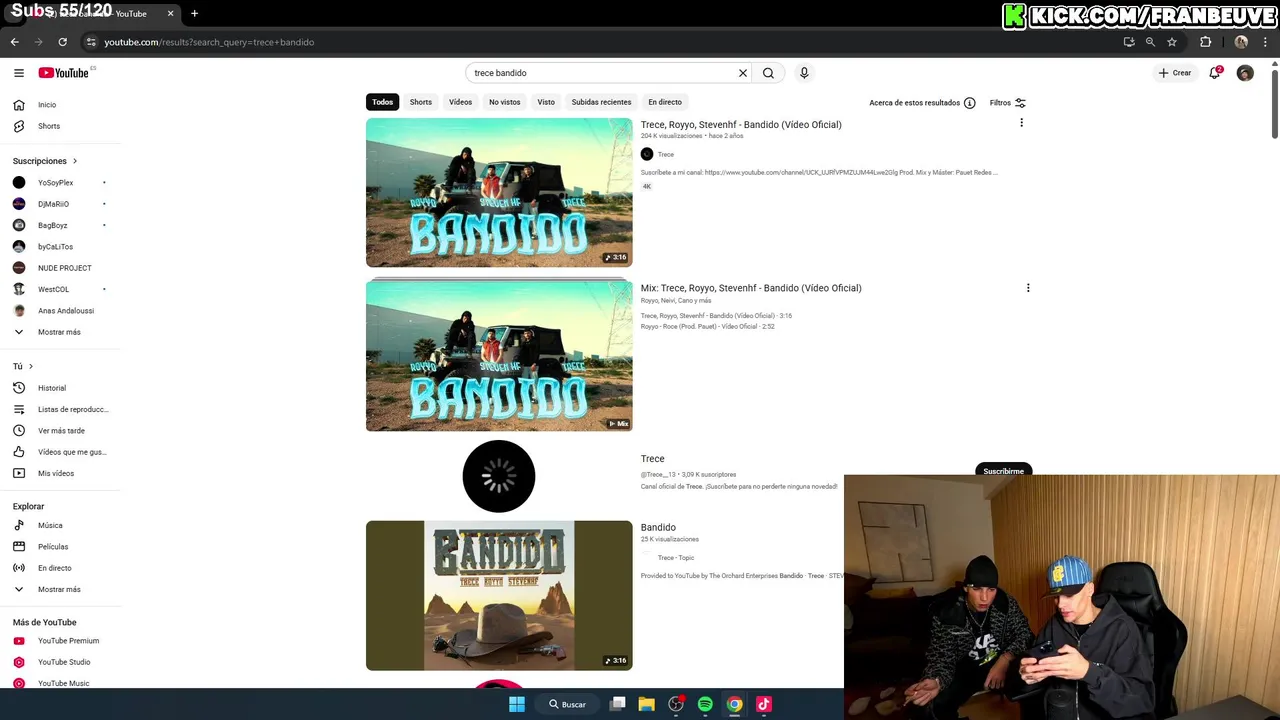Image resolution: width=1280 pixels, height=720 pixels.
Task: Open options for the Bandido Vídeo Oficial result
Action: coord(1021,123)
